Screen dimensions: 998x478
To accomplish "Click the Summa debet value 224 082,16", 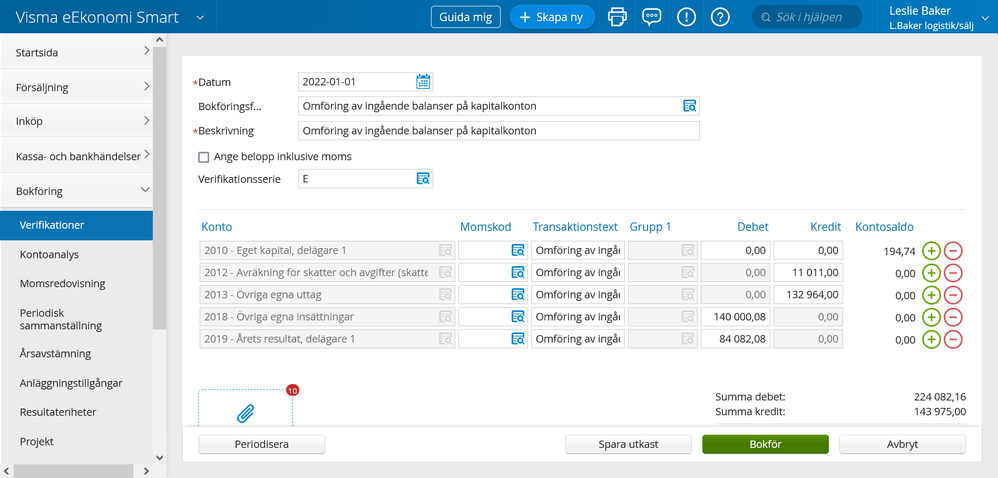I will [940, 397].
